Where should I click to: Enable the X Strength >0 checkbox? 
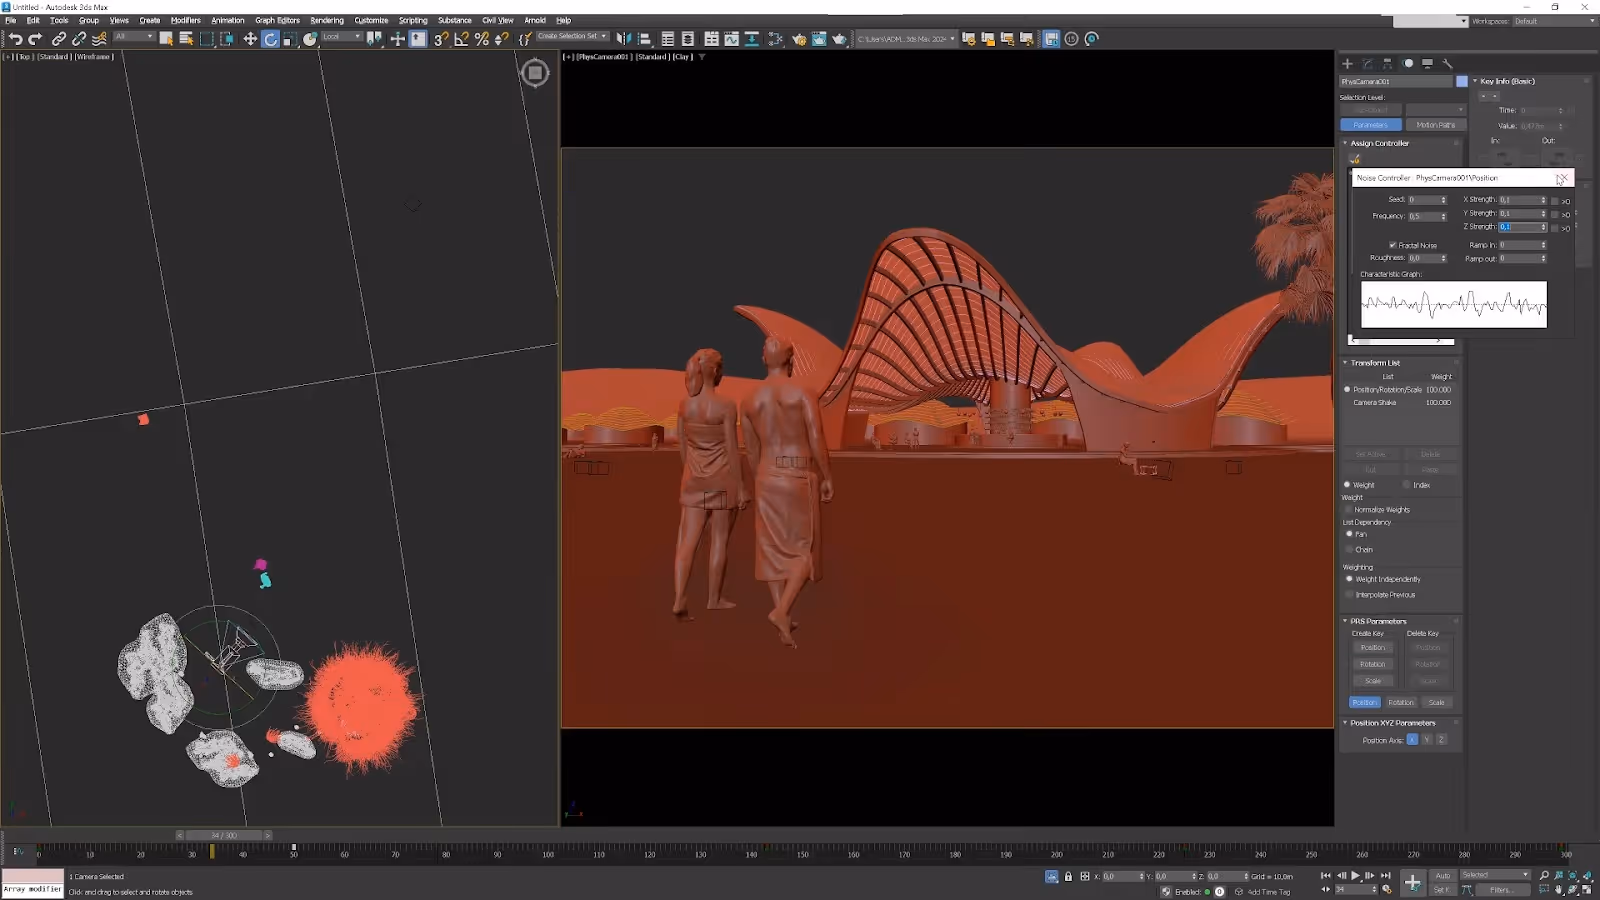point(1555,201)
